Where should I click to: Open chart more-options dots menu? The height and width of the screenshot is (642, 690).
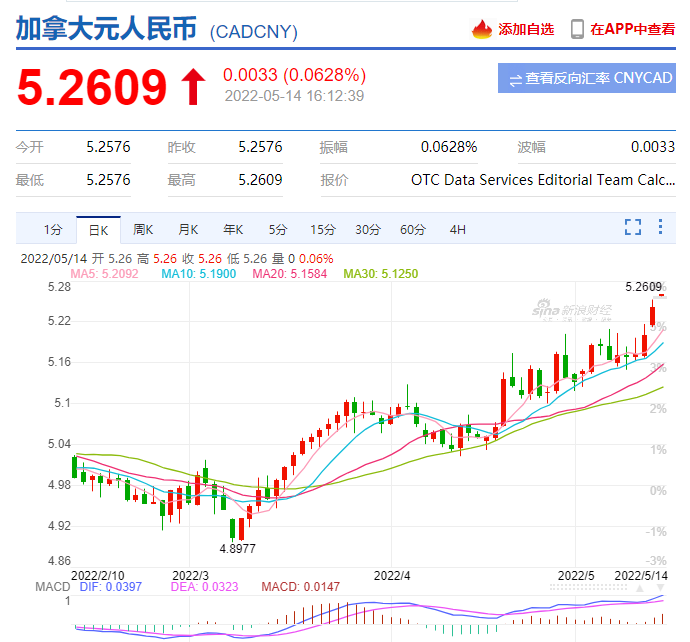[x=660, y=227]
